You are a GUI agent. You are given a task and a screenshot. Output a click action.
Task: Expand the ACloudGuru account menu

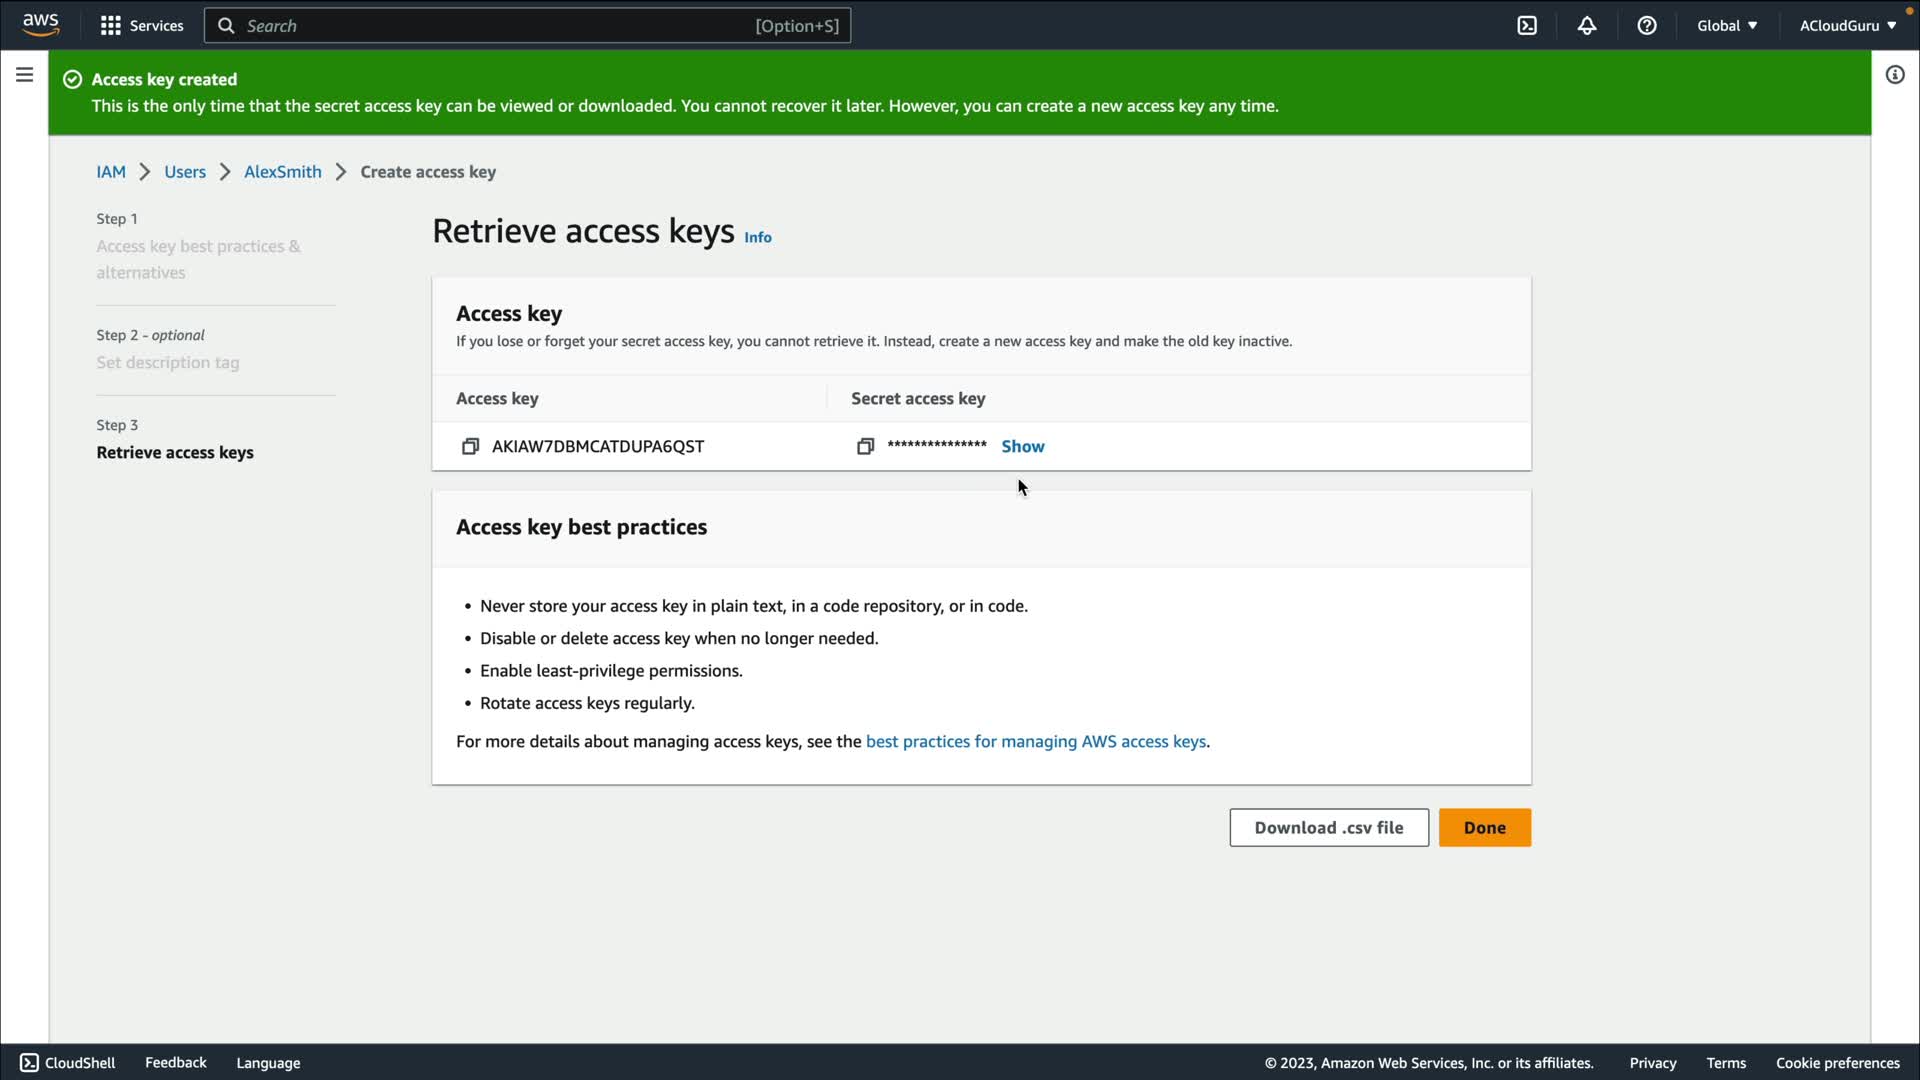[x=1847, y=26]
